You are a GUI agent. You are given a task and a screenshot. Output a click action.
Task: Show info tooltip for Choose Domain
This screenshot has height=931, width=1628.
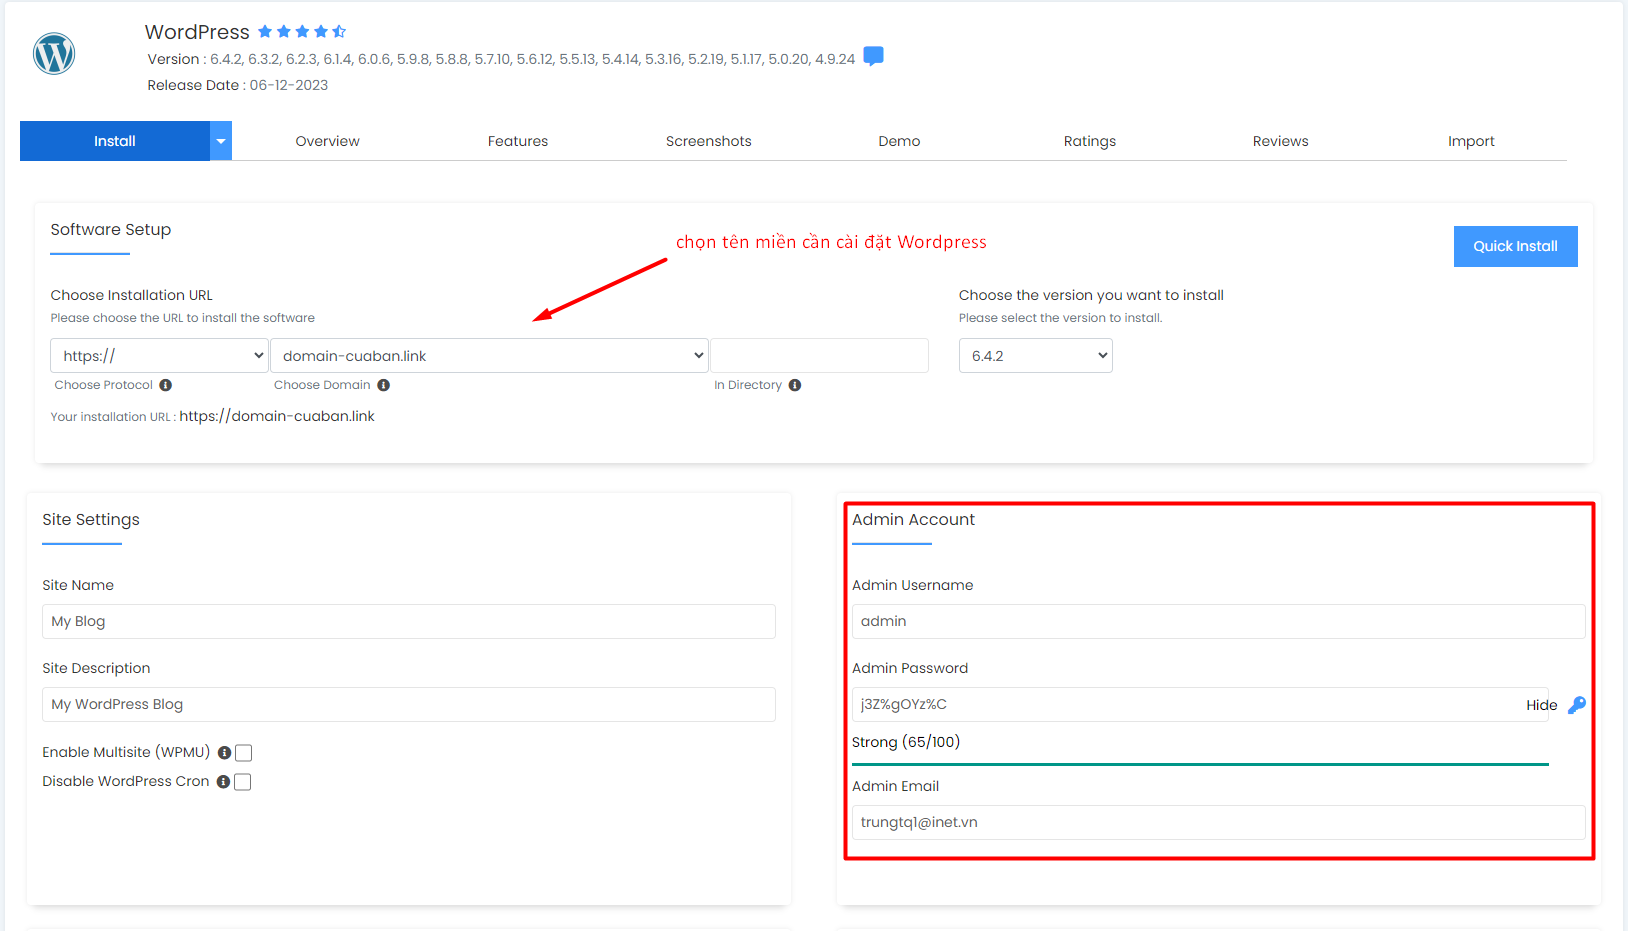pyautogui.click(x=384, y=385)
